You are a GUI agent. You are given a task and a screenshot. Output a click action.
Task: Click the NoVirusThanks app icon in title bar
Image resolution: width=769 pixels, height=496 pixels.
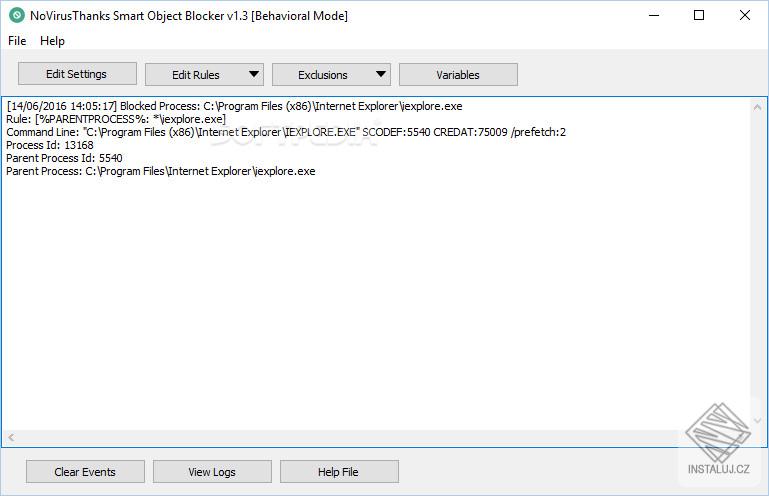(x=17, y=15)
